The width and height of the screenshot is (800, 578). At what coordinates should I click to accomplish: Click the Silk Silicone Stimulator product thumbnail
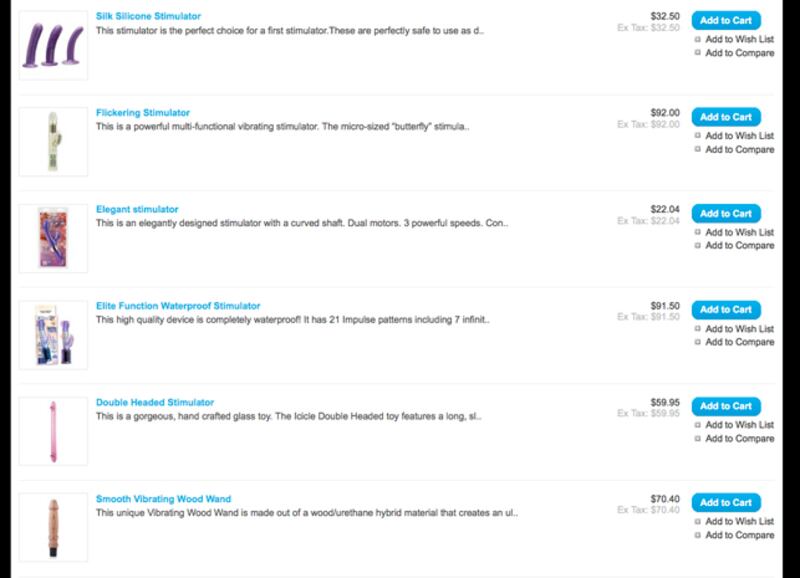coord(53,45)
